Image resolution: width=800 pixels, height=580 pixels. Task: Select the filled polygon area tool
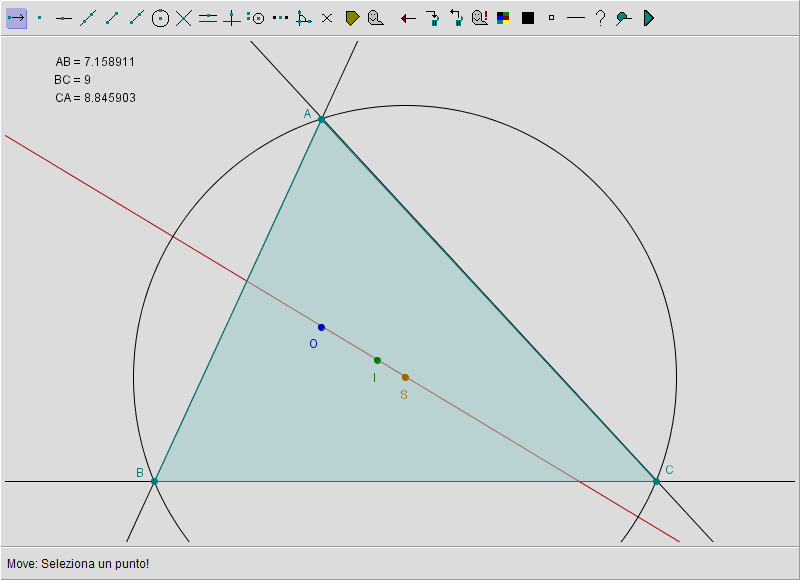[353, 18]
